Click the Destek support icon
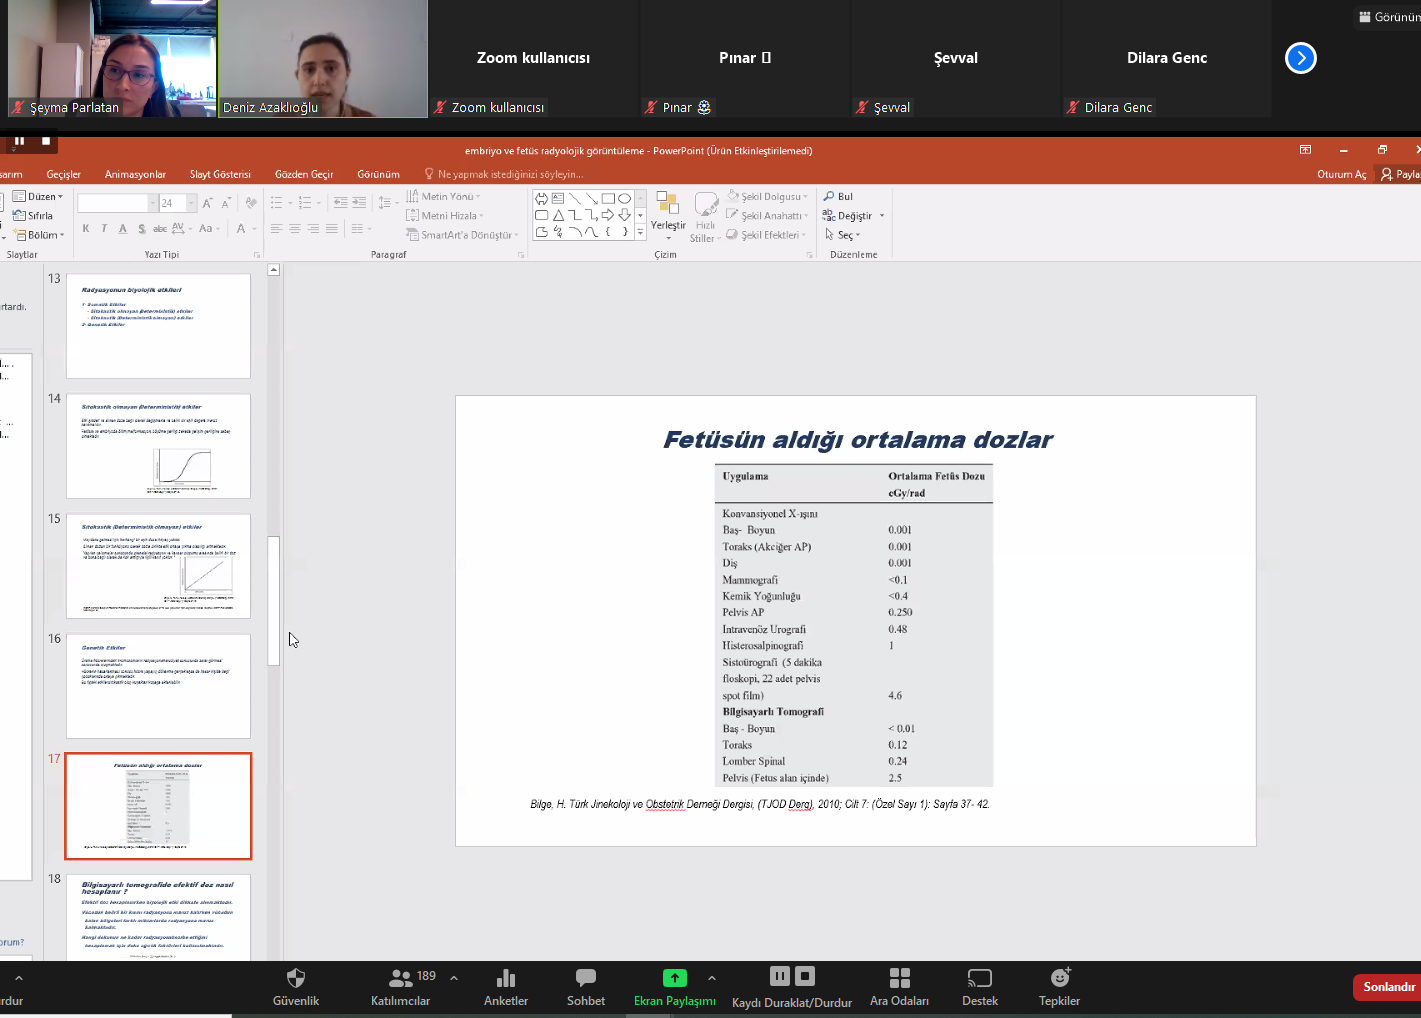The width and height of the screenshot is (1421, 1018). 980,978
